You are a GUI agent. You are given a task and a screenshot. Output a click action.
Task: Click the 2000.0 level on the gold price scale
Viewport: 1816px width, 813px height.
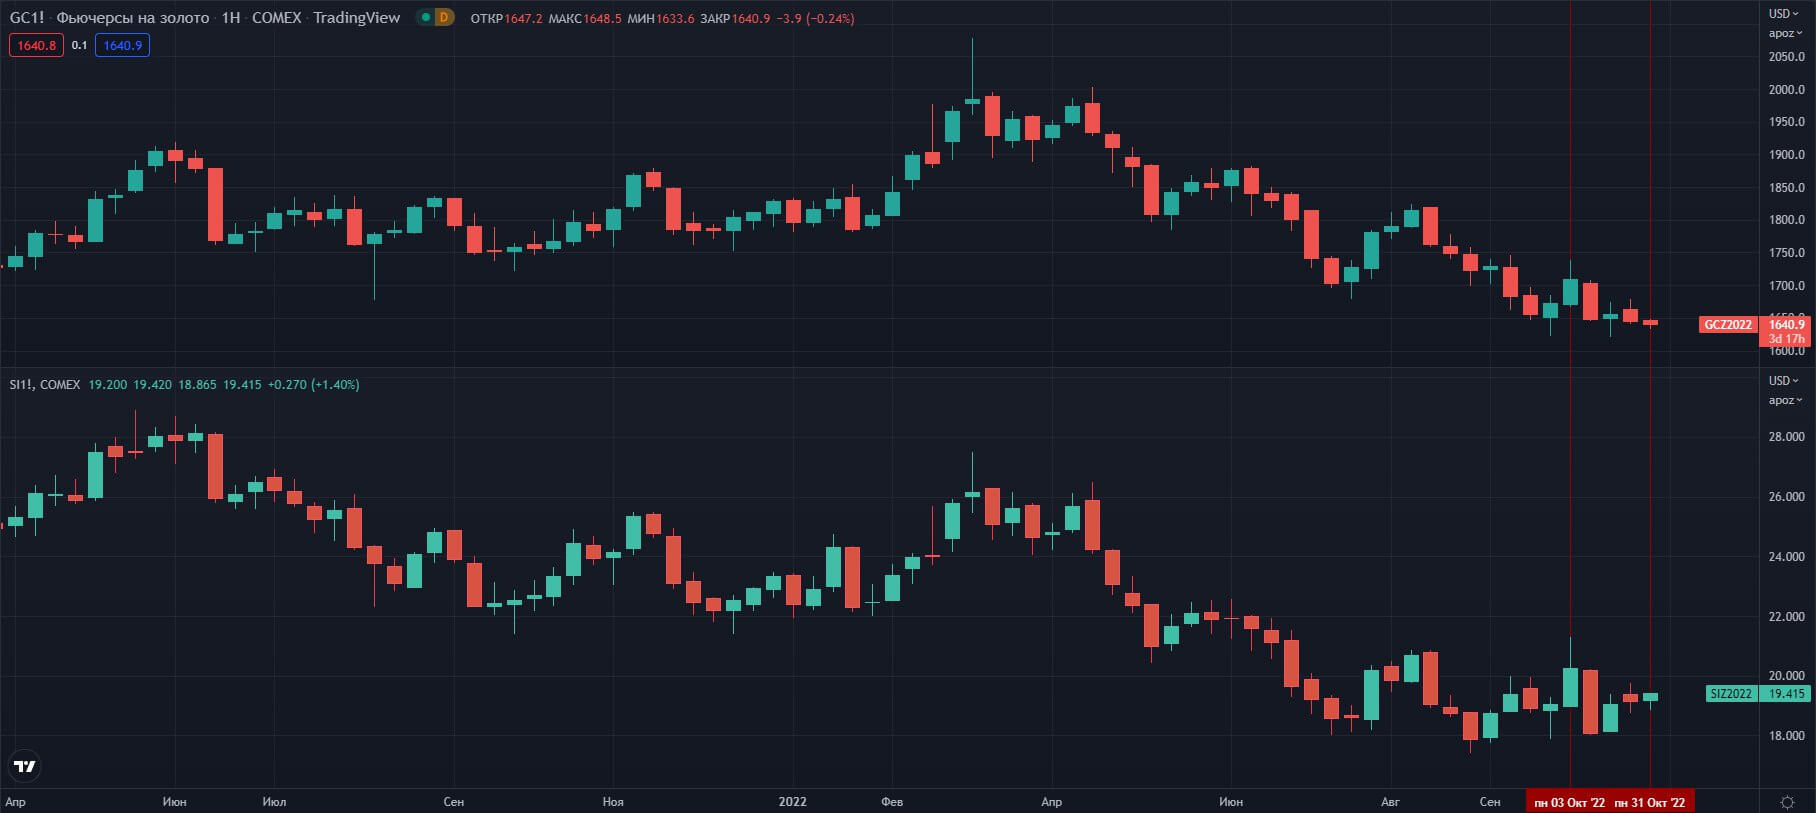pos(1786,89)
